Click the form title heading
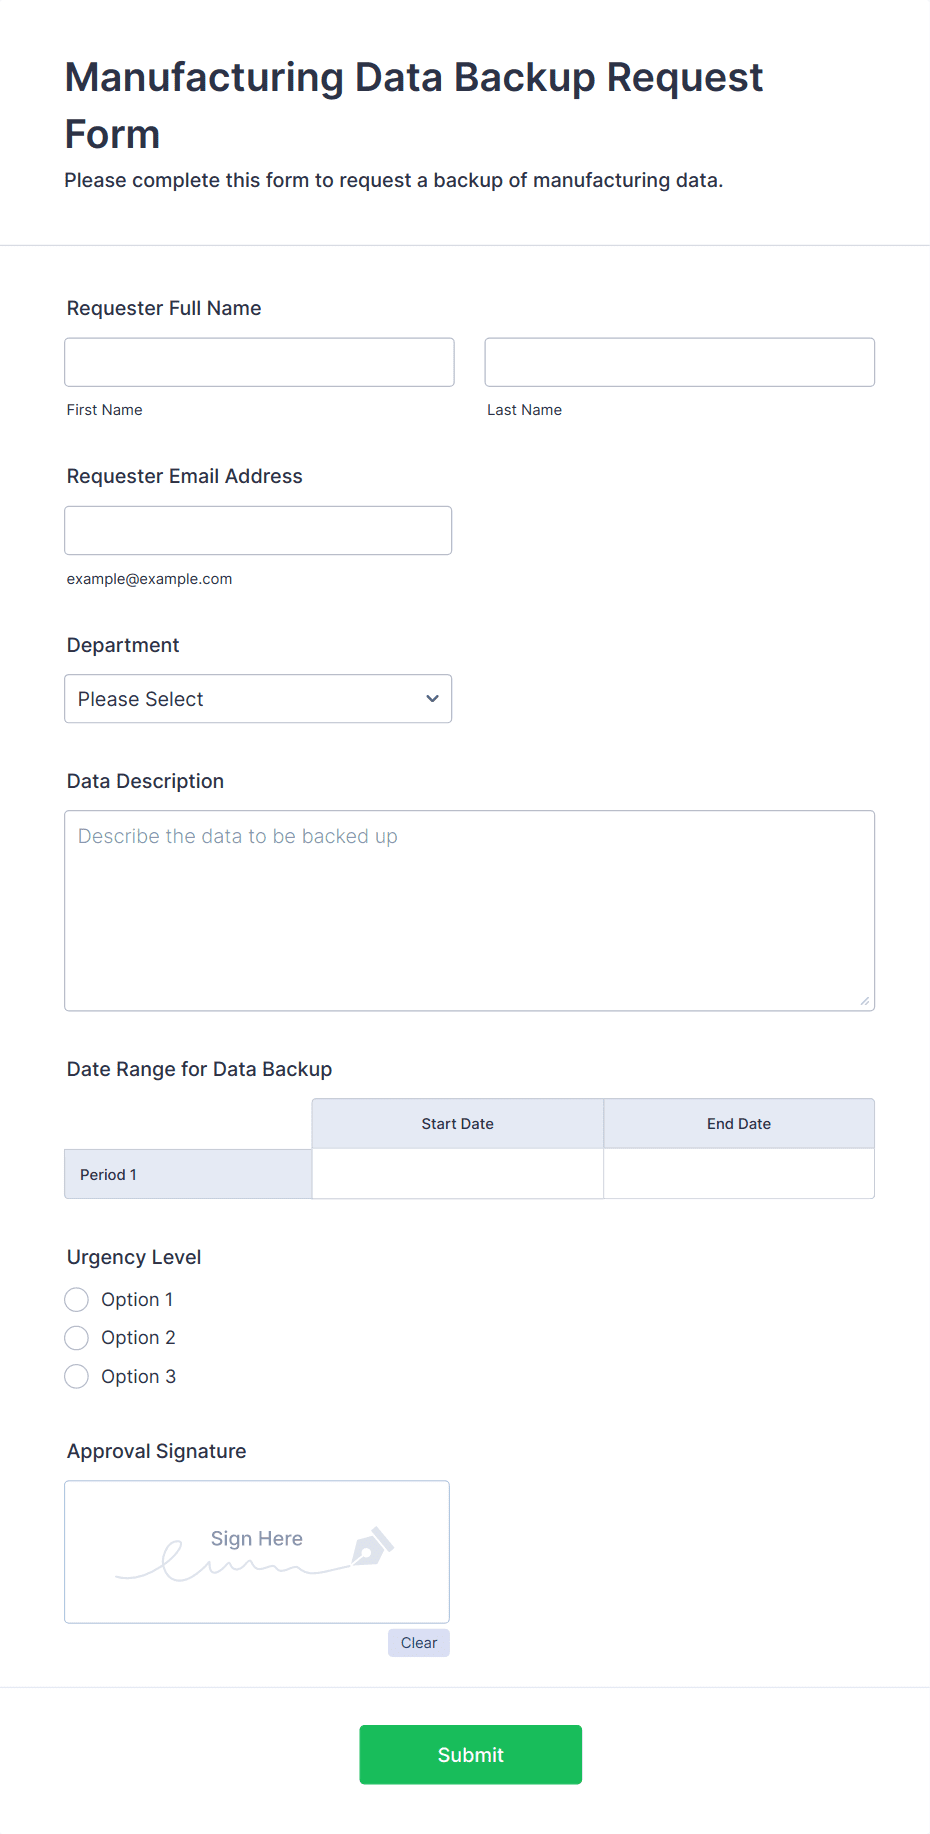Viewport: 930px width, 1834px height. pos(414,105)
